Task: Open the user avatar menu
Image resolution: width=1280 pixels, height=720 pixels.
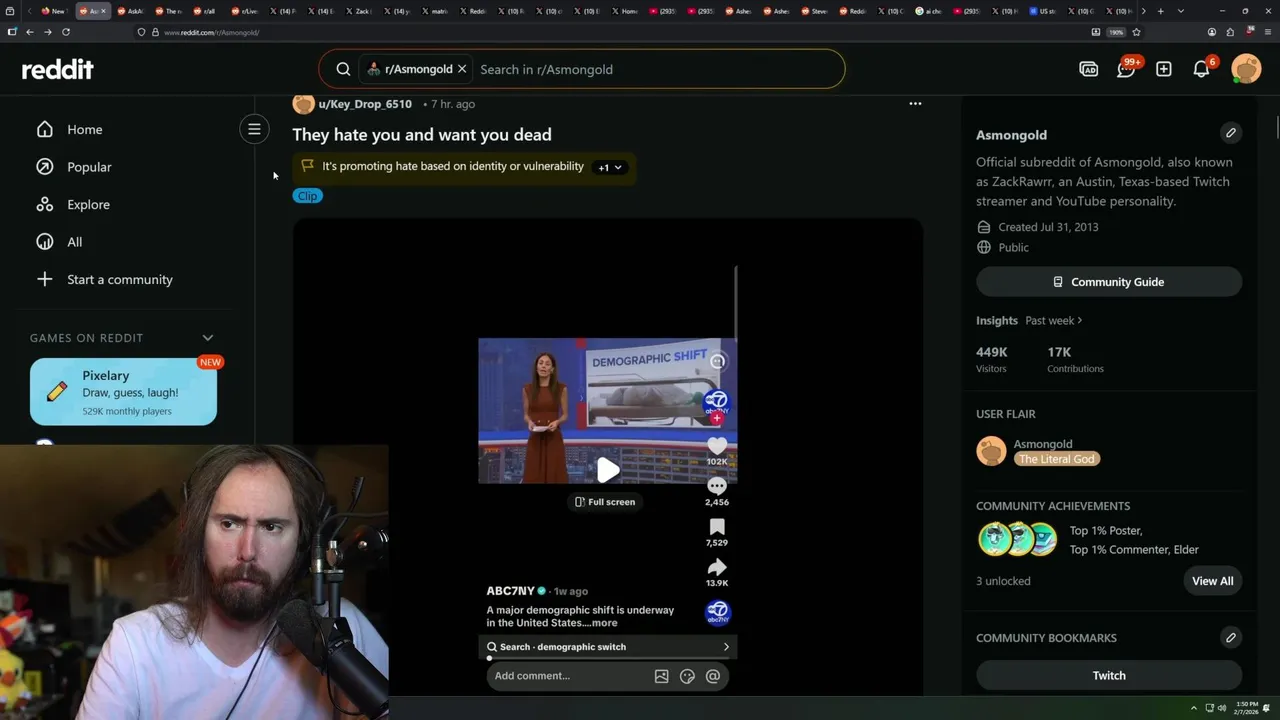Action: click(1246, 69)
